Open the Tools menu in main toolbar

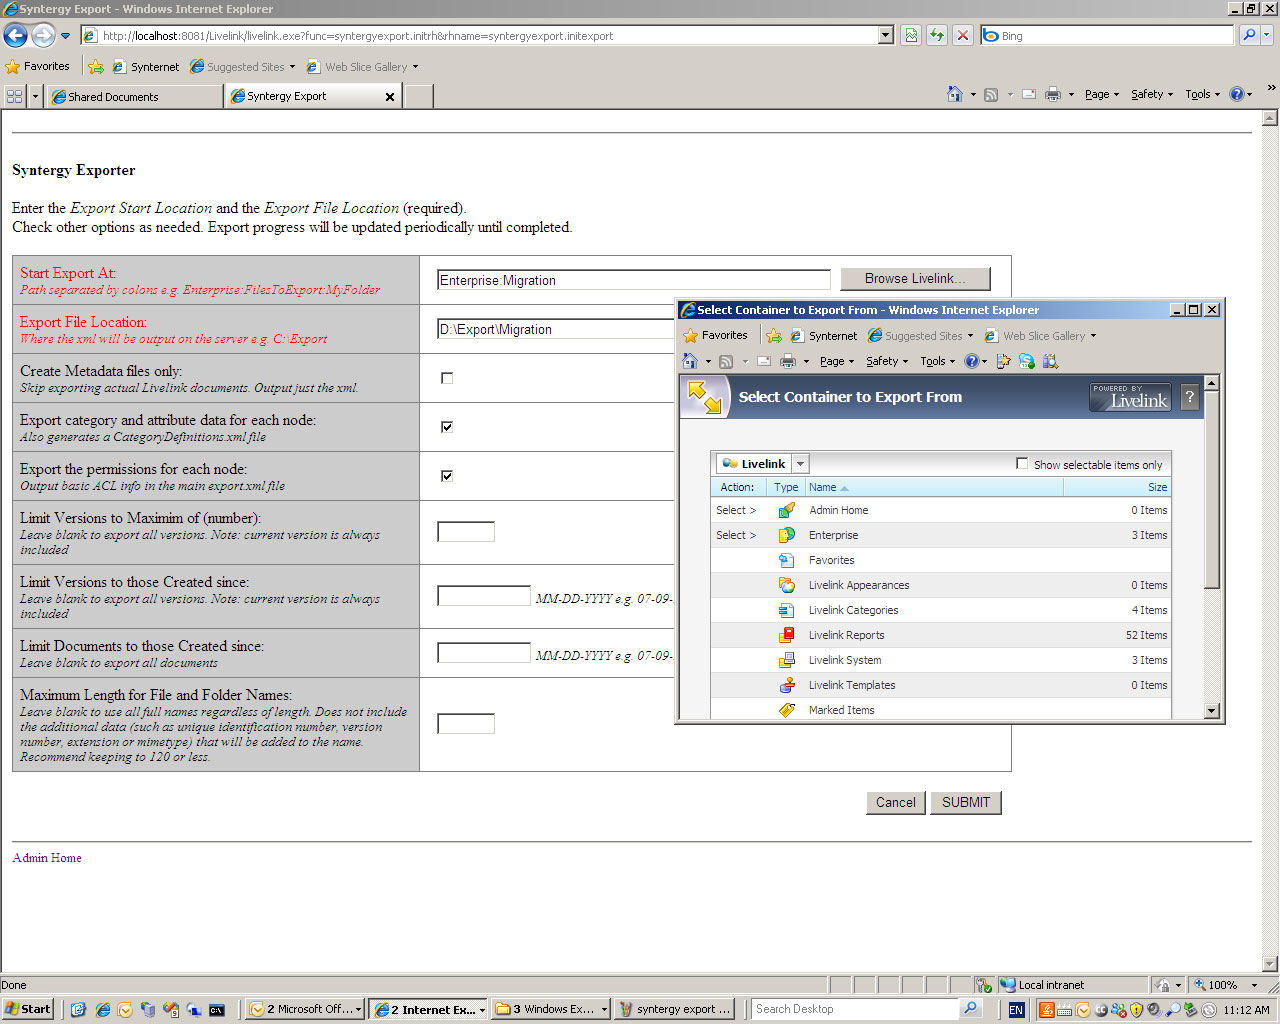1203,94
